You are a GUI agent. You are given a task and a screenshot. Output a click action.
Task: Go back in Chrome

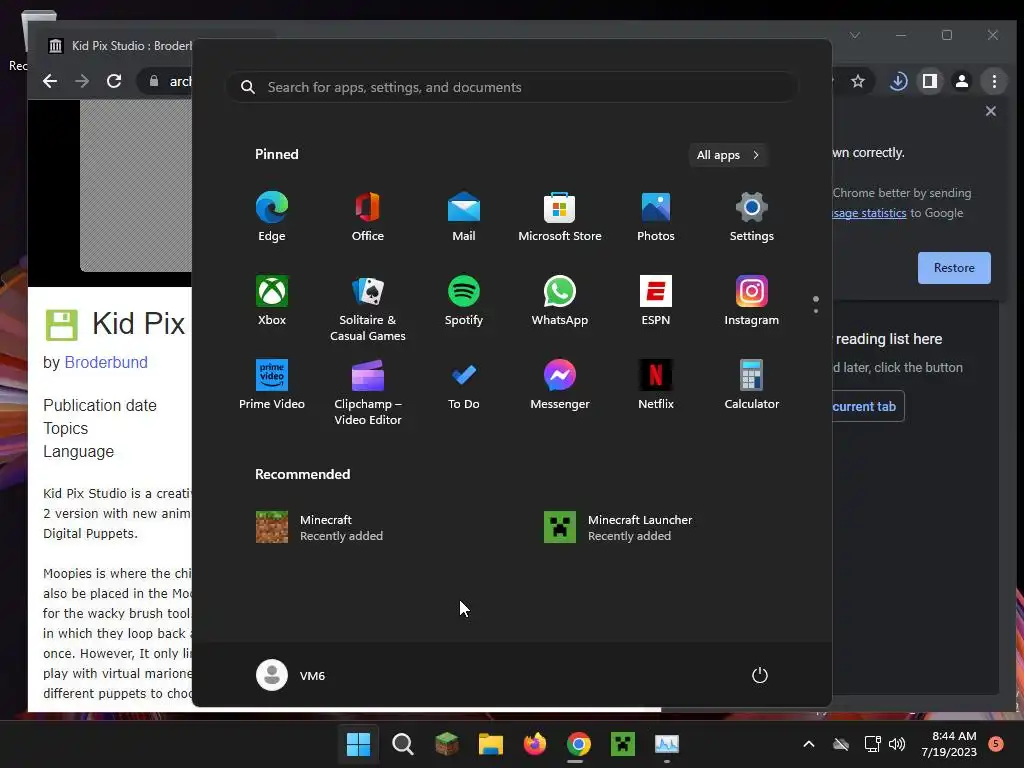pyautogui.click(x=50, y=81)
